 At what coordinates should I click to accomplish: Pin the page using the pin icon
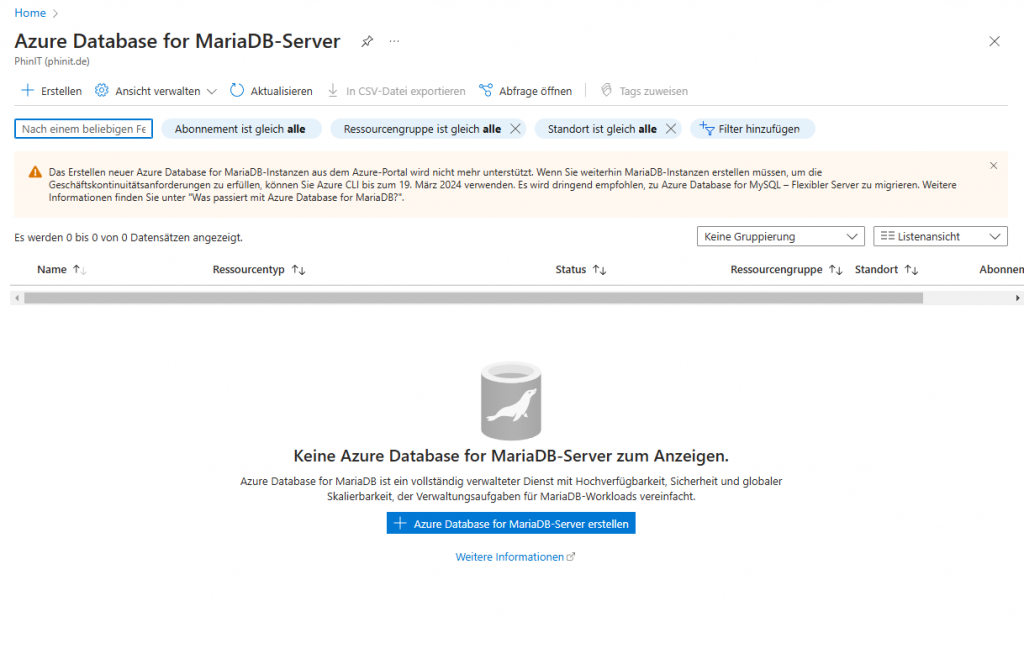coord(366,41)
